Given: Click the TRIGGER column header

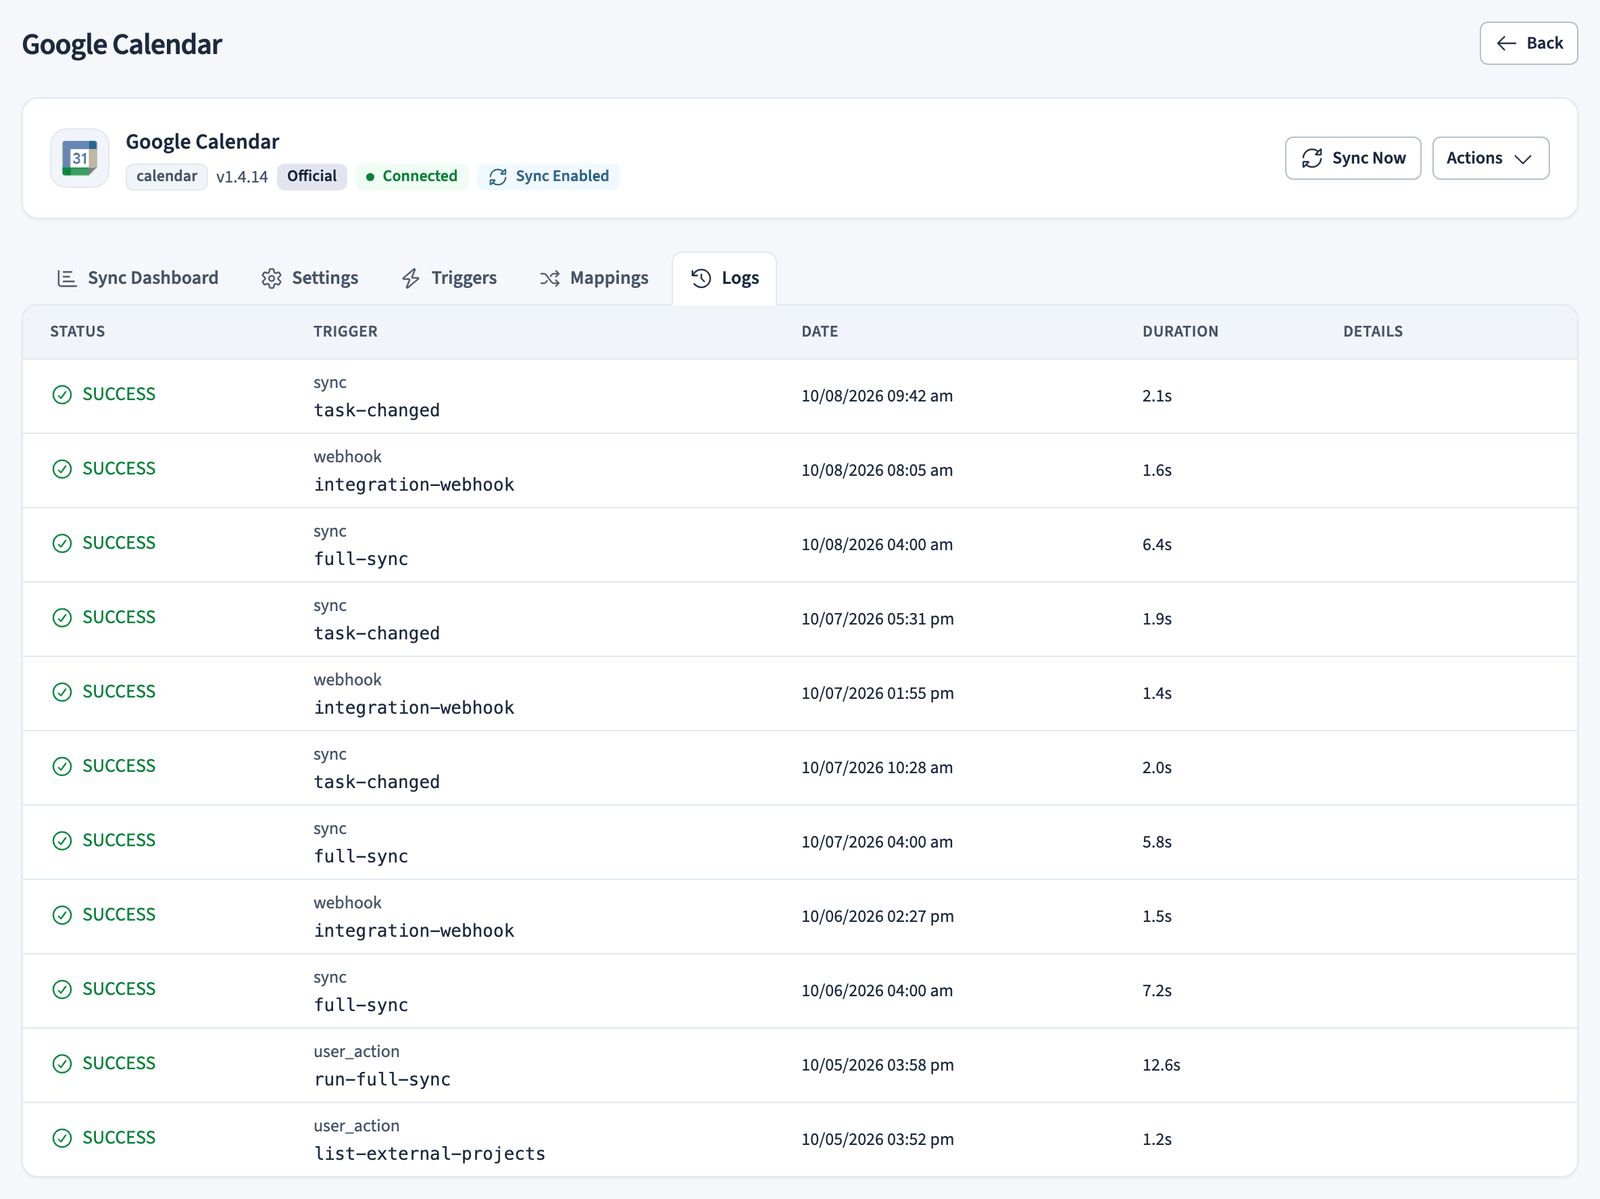Looking at the screenshot, I should coord(346,332).
